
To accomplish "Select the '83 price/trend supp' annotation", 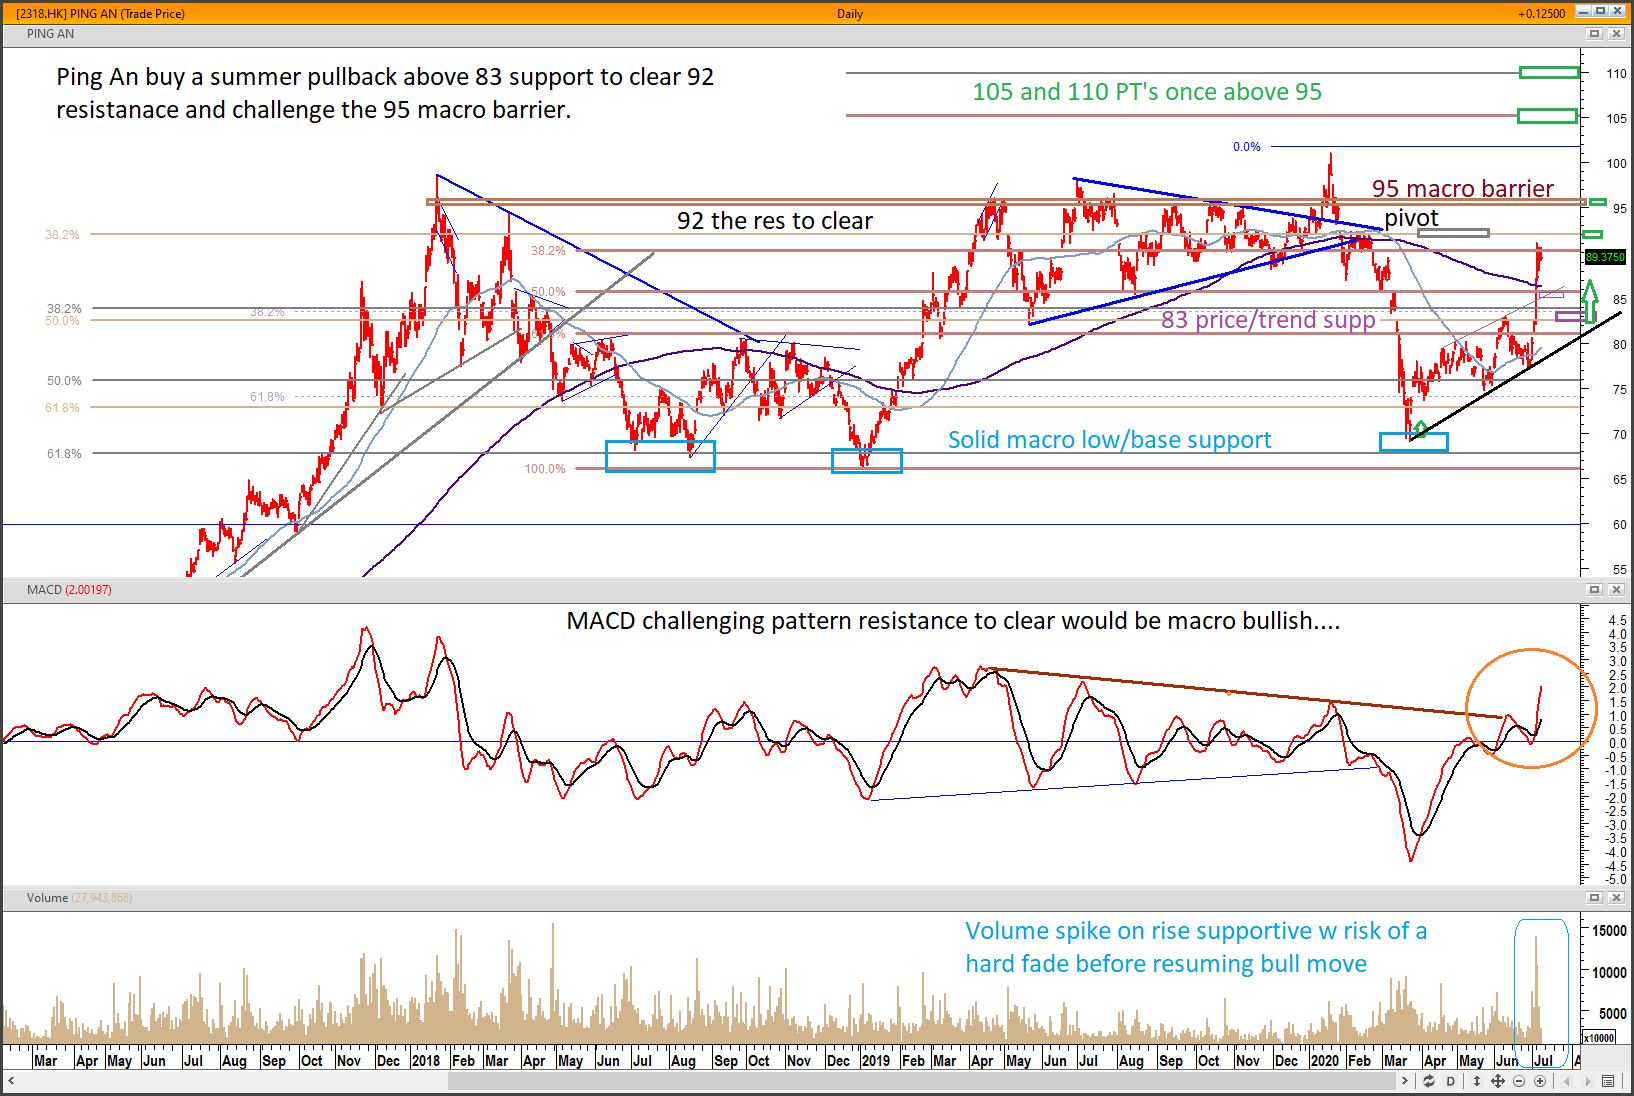I will click(1268, 320).
